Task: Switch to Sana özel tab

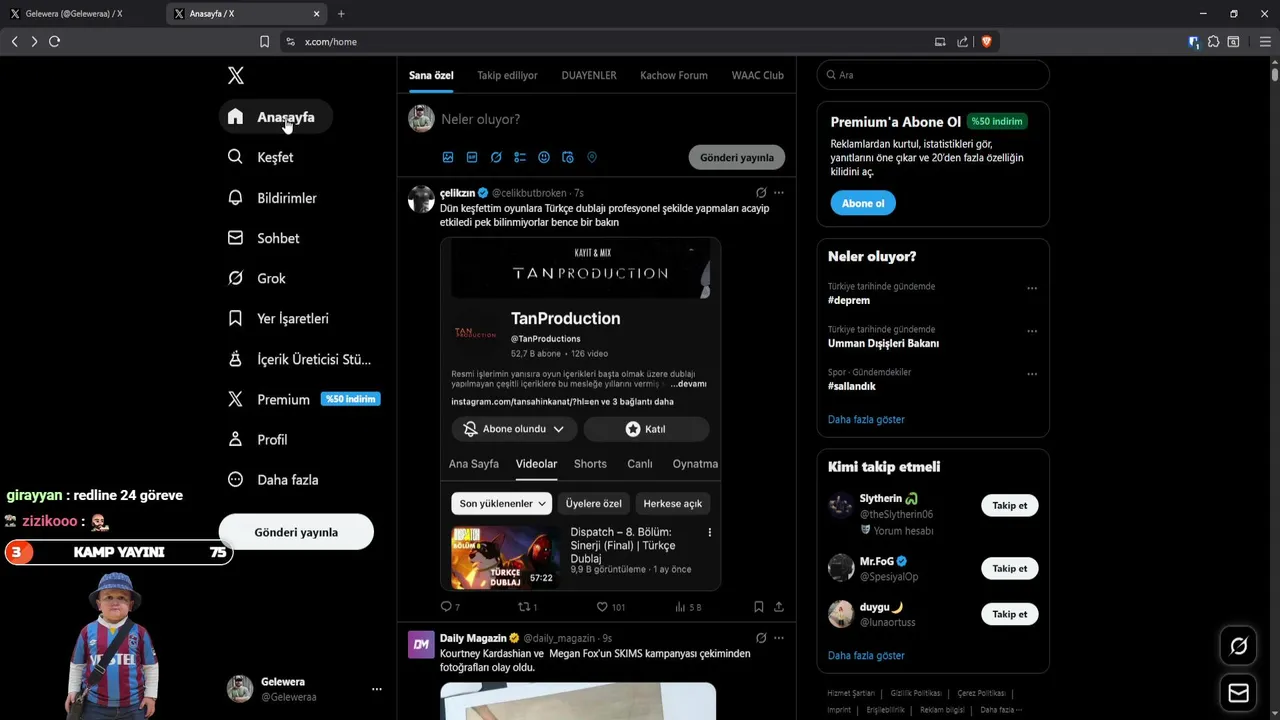Action: [x=431, y=75]
